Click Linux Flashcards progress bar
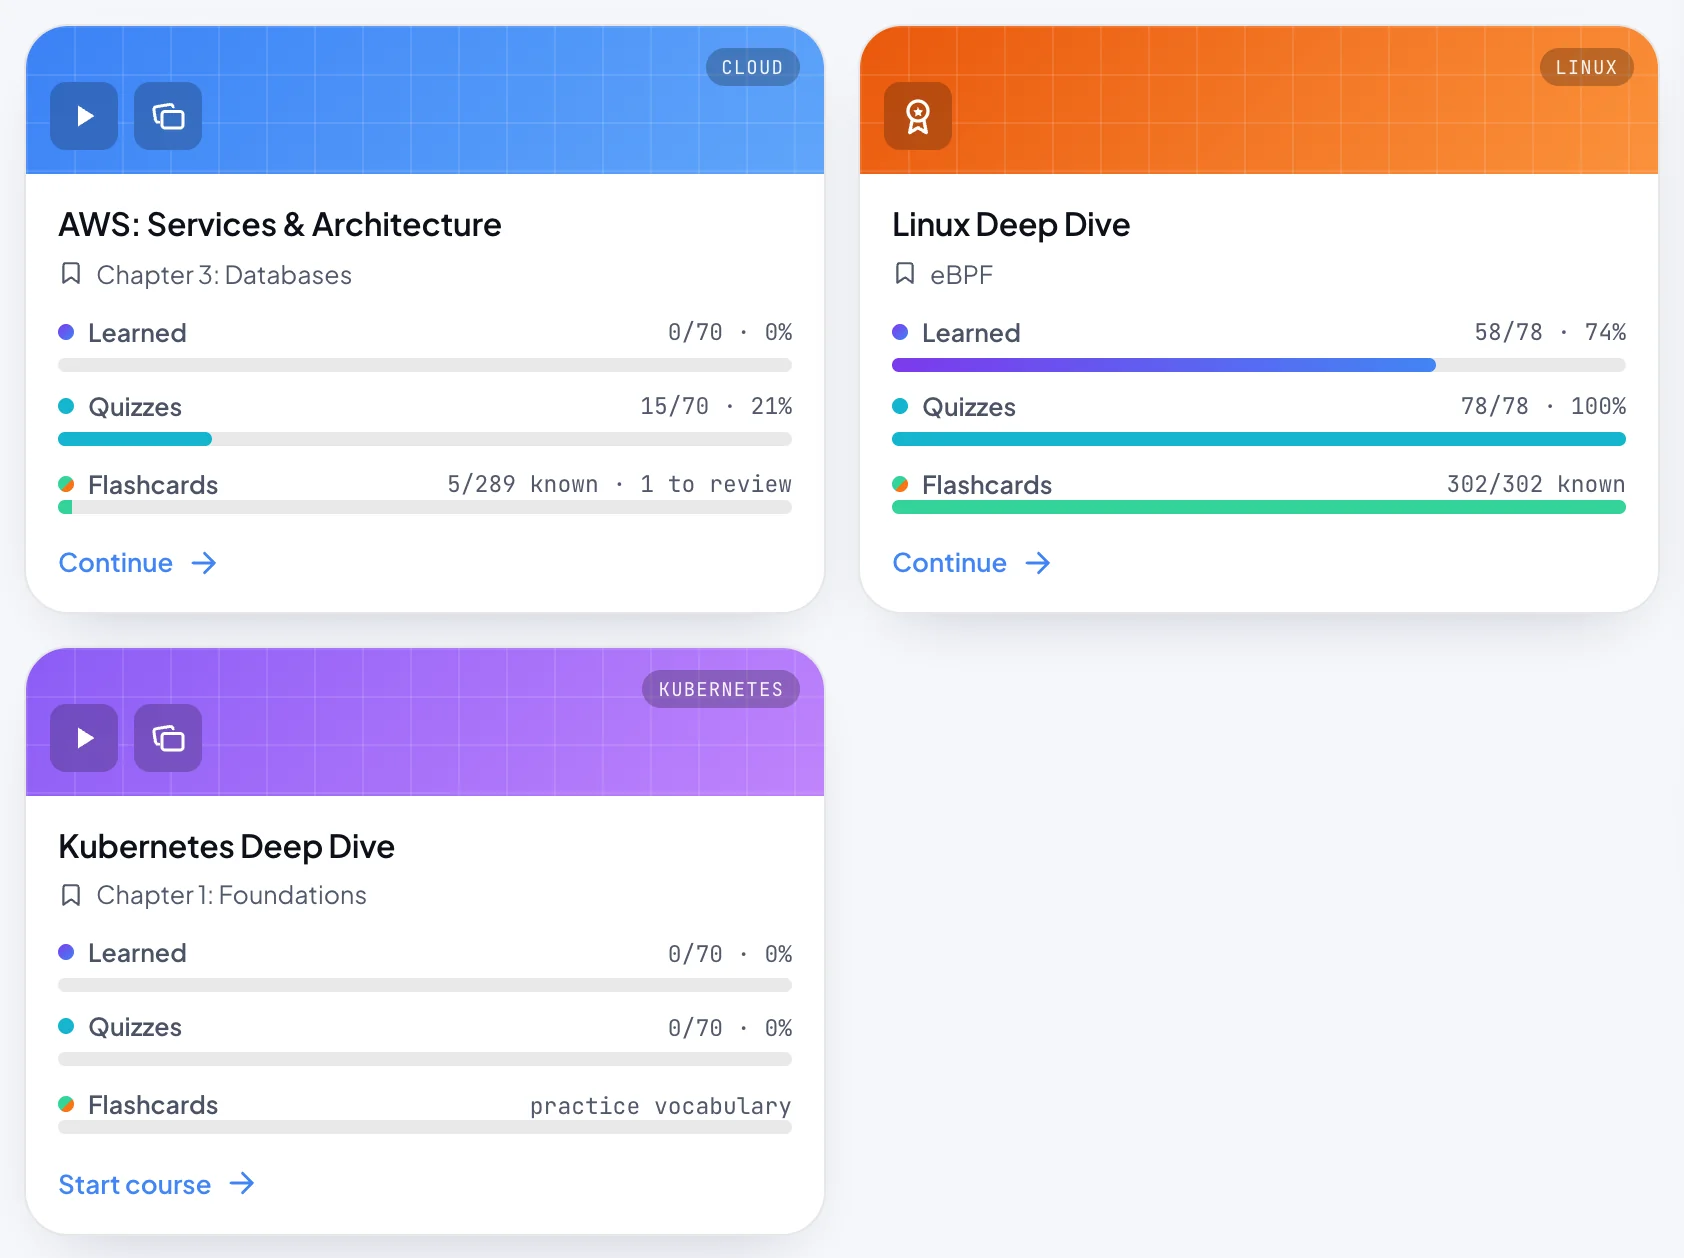This screenshot has width=1684, height=1258. [x=1259, y=507]
